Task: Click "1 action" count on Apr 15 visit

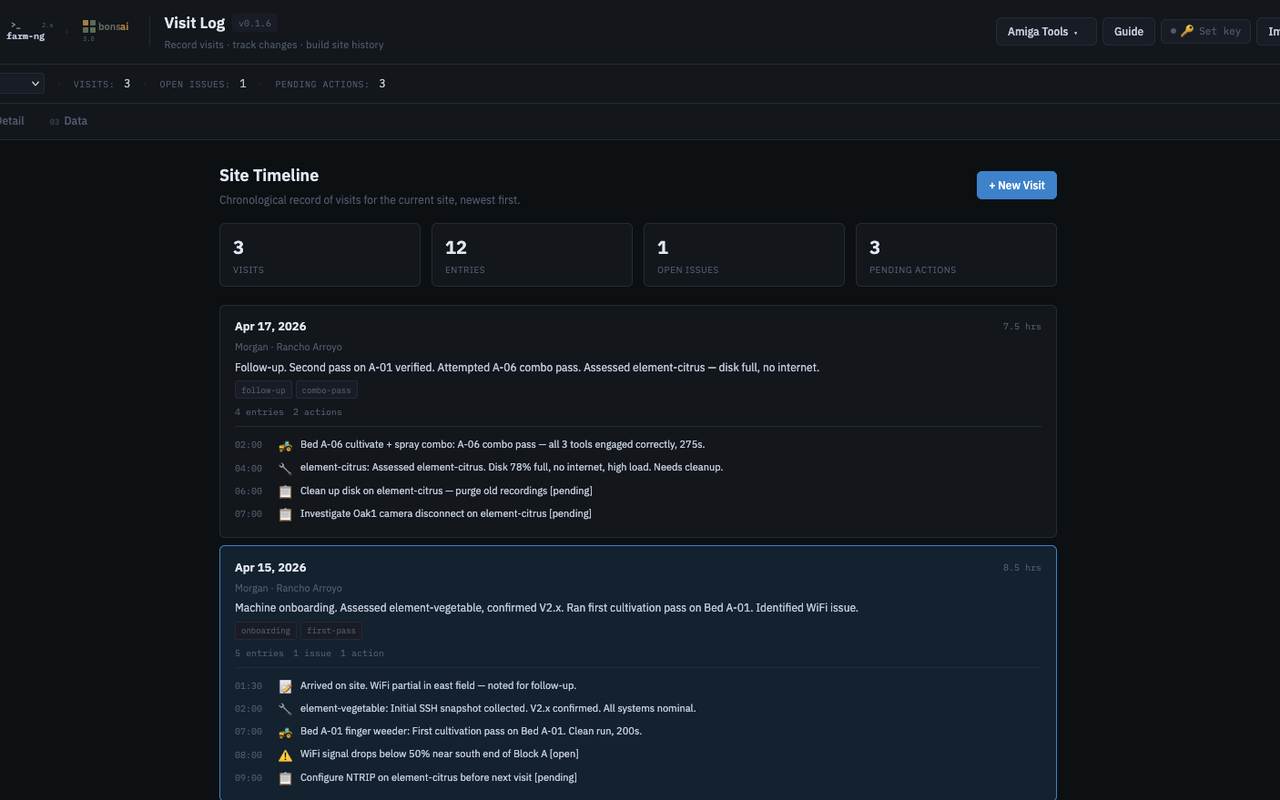Action: [362, 653]
